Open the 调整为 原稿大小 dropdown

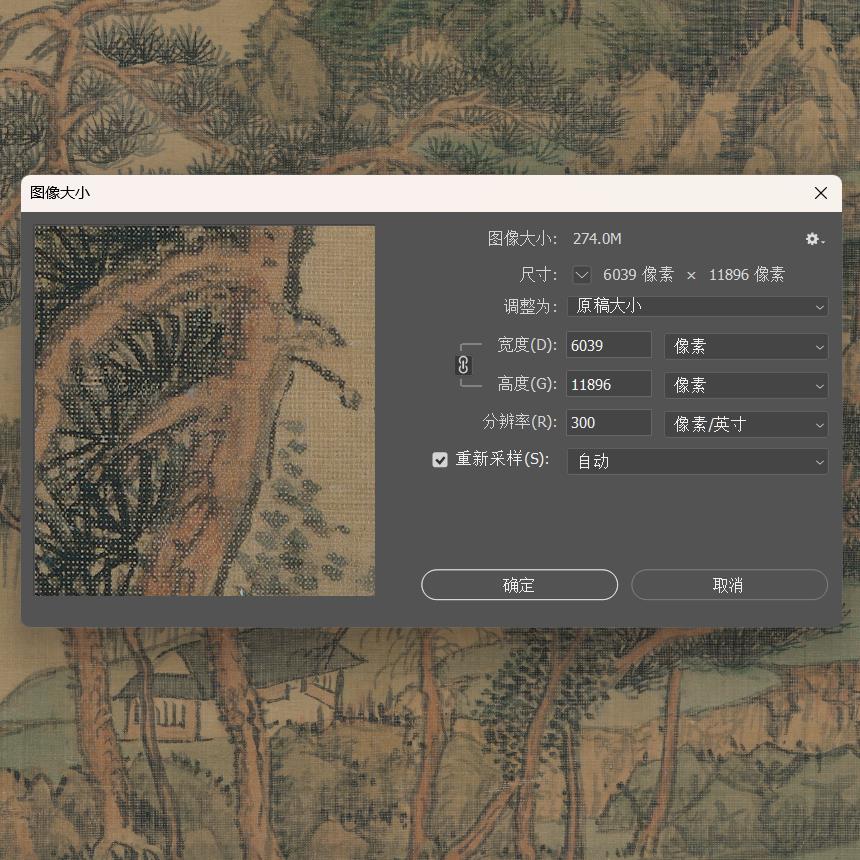[697, 306]
